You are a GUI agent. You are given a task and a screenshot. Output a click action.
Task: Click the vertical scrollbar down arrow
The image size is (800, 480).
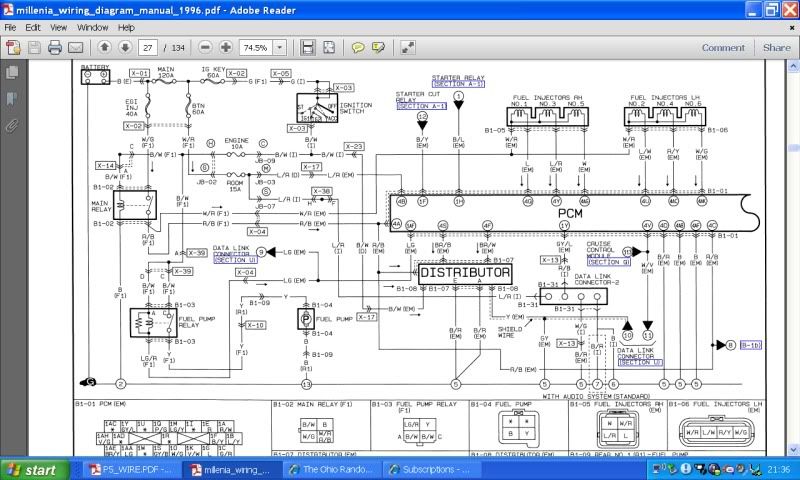pos(792,450)
